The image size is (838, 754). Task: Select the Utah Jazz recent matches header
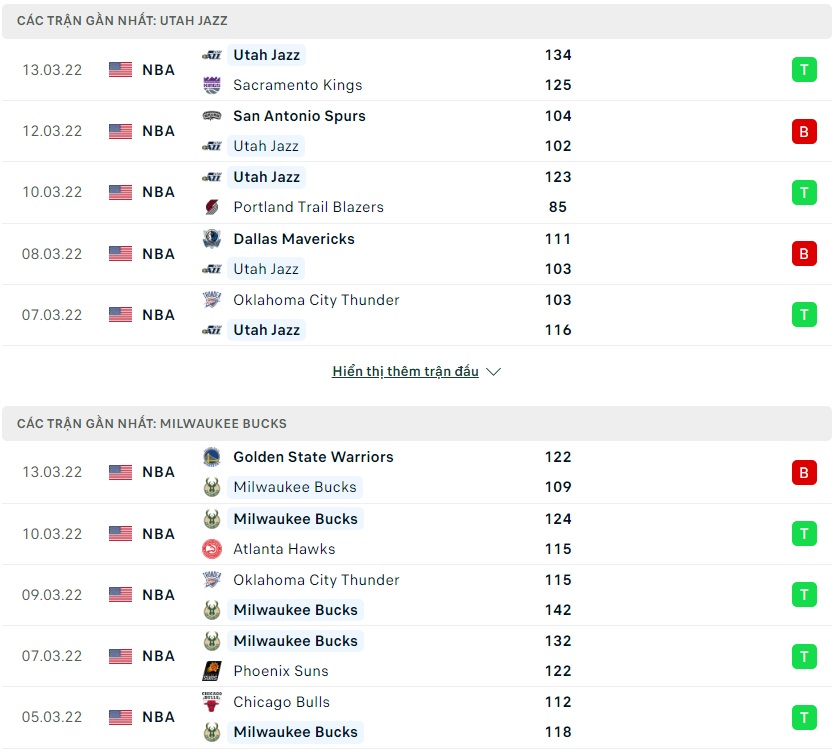[x=122, y=20]
